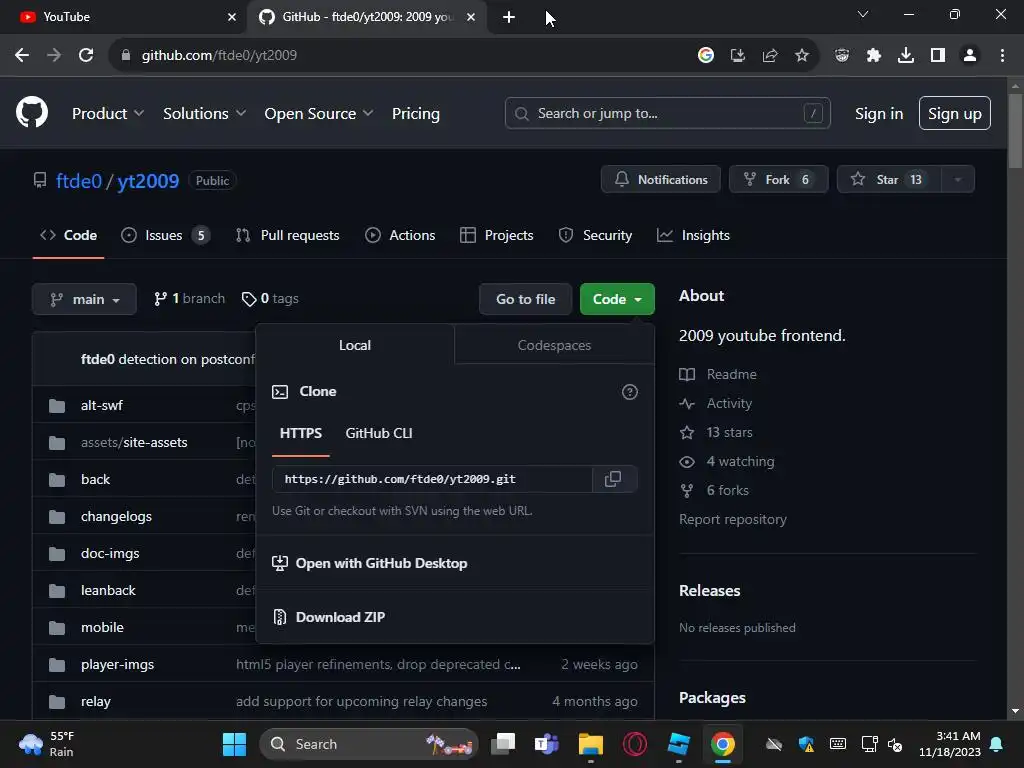The width and height of the screenshot is (1024, 768).
Task: Click the GitHub Octocat logo
Action: pyautogui.click(x=32, y=112)
